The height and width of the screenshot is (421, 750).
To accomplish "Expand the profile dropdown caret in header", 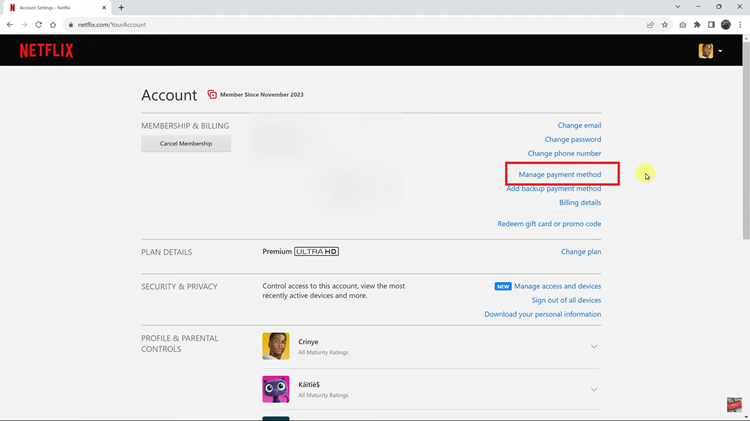I will 720,51.
